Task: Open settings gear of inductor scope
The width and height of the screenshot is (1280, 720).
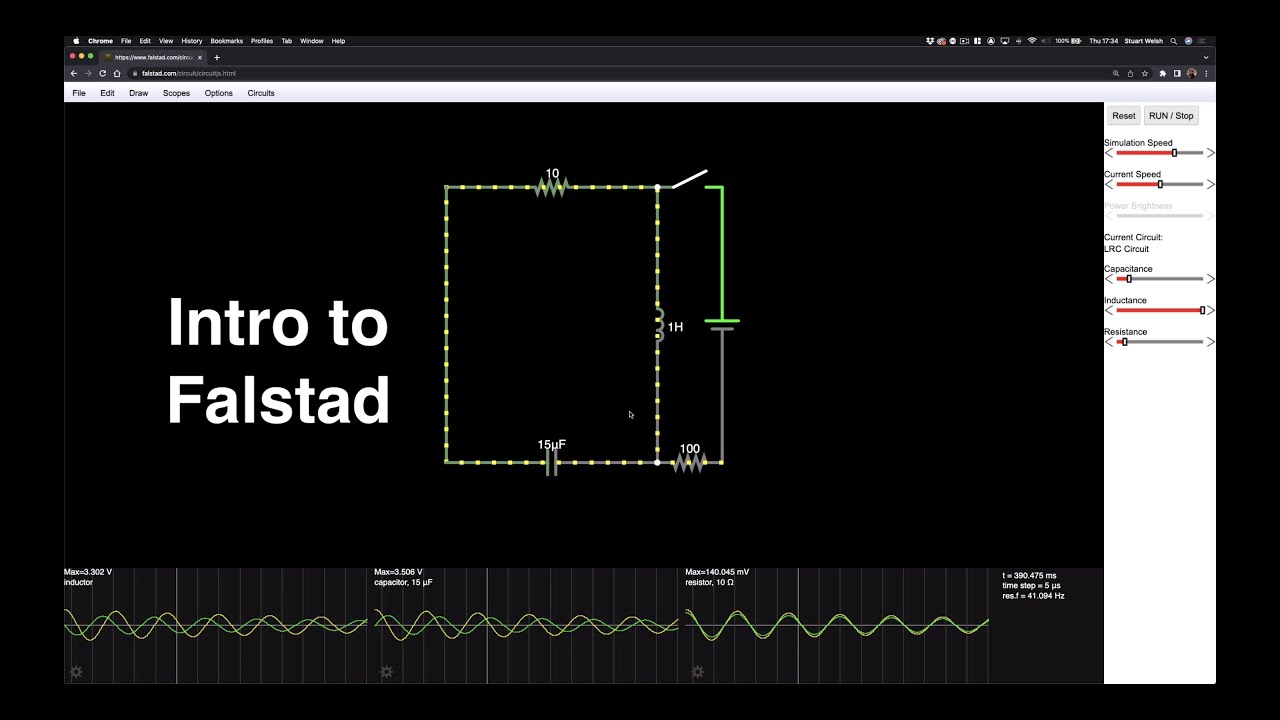Action: tap(76, 672)
